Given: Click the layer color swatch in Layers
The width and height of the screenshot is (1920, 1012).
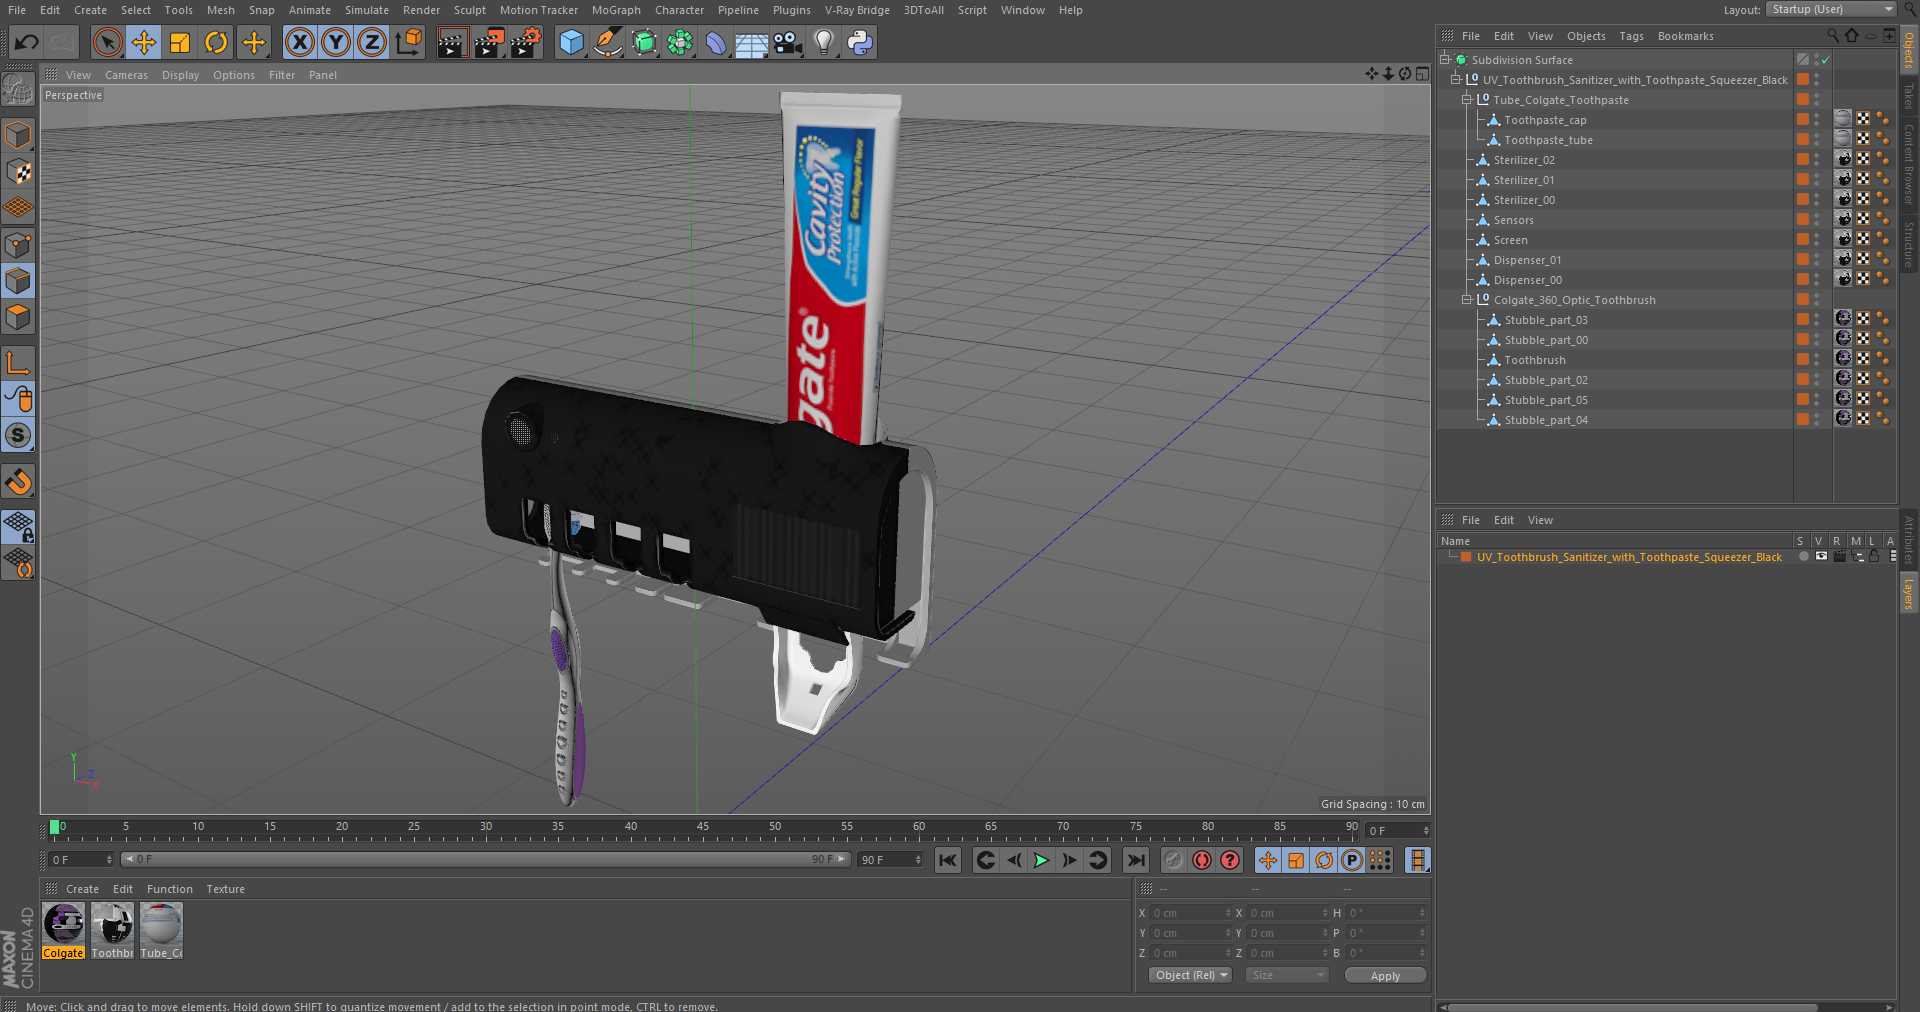Looking at the screenshot, I should [1466, 557].
